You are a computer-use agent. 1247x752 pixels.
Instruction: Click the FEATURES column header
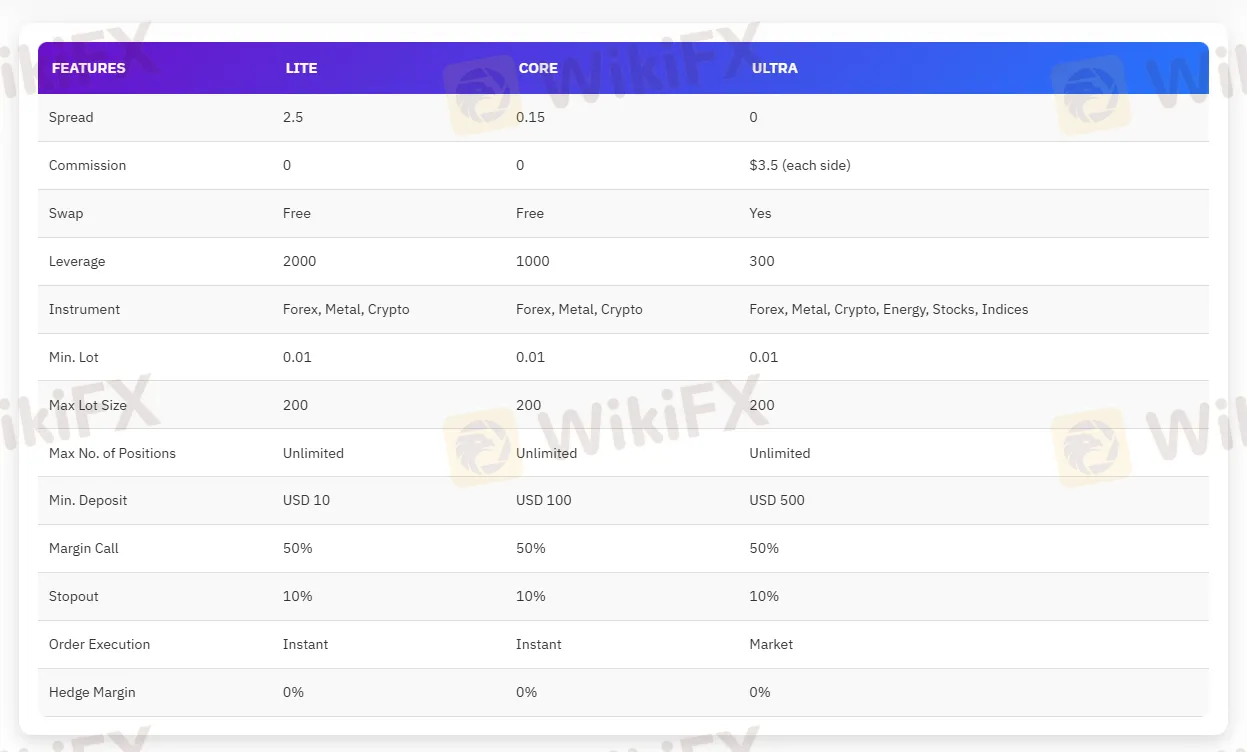[x=88, y=68]
